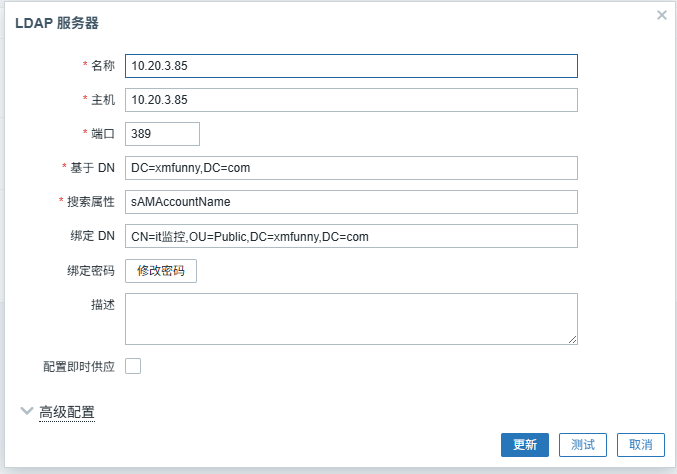Focus the 搜索属性 field with sAMAccountName
This screenshot has height=474, width=677.
(x=351, y=202)
